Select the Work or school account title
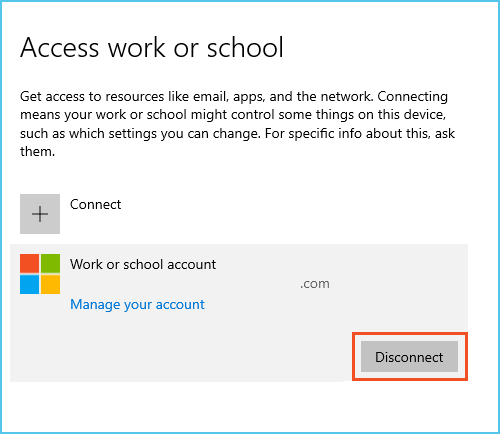Viewport: 500px width, 434px height. [143, 265]
